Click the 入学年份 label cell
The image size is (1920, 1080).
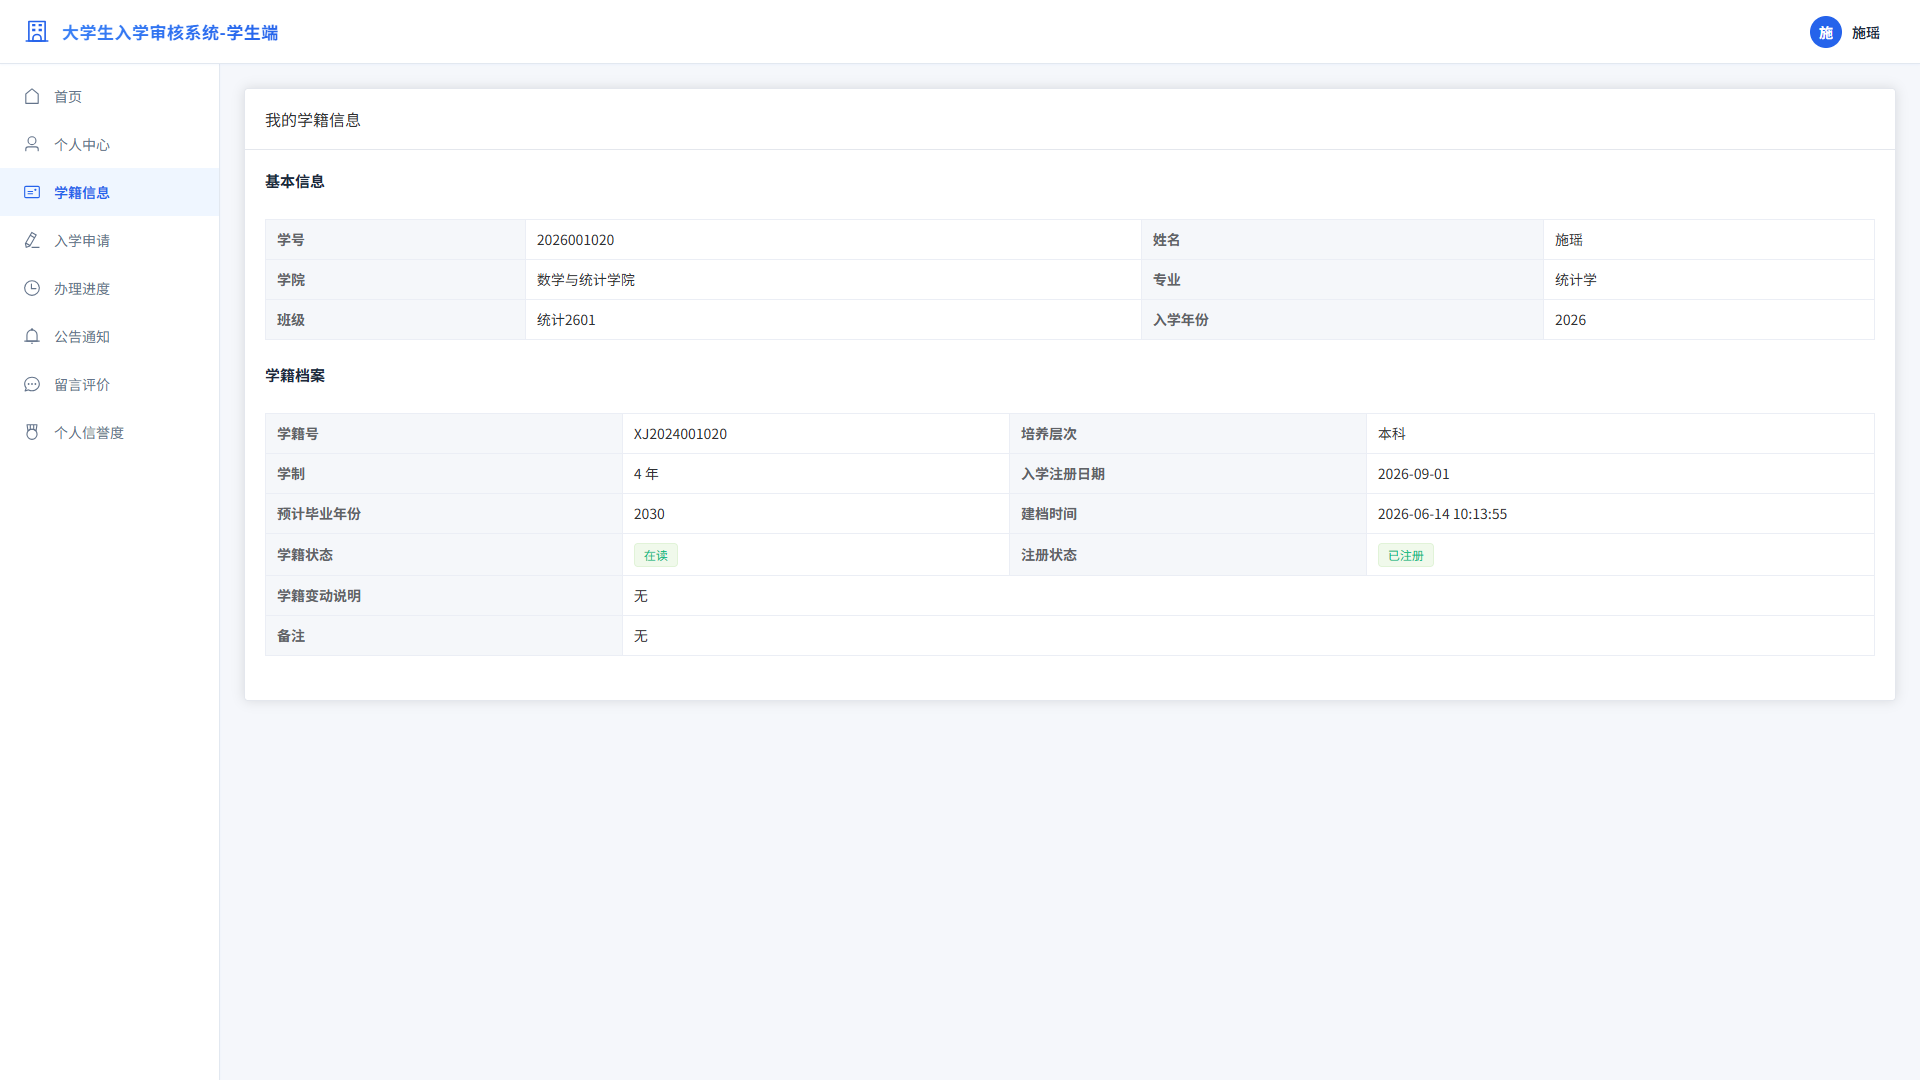tap(1342, 320)
